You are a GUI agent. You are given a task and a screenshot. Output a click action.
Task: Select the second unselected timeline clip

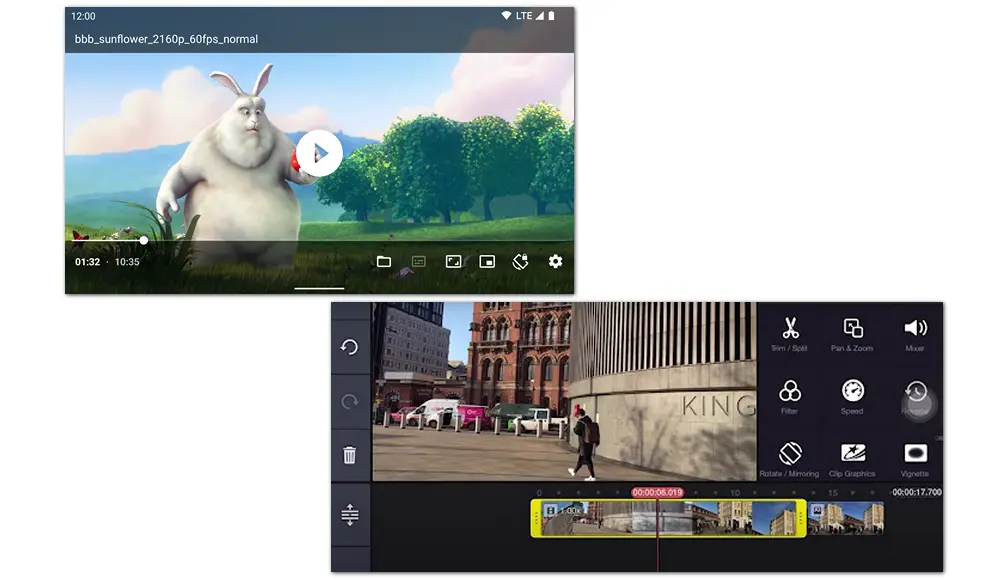click(846, 517)
